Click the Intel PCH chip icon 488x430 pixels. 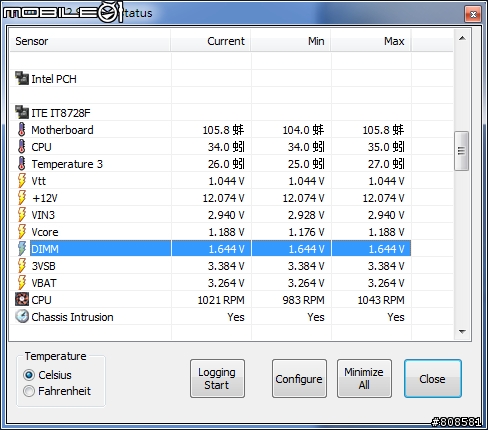22,78
